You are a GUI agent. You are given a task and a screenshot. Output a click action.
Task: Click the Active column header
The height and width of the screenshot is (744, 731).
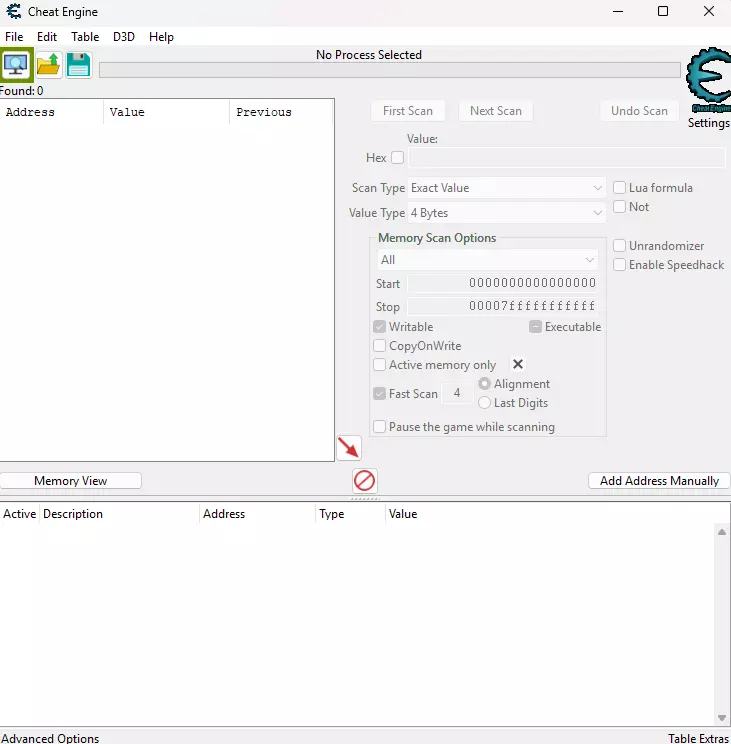19,514
